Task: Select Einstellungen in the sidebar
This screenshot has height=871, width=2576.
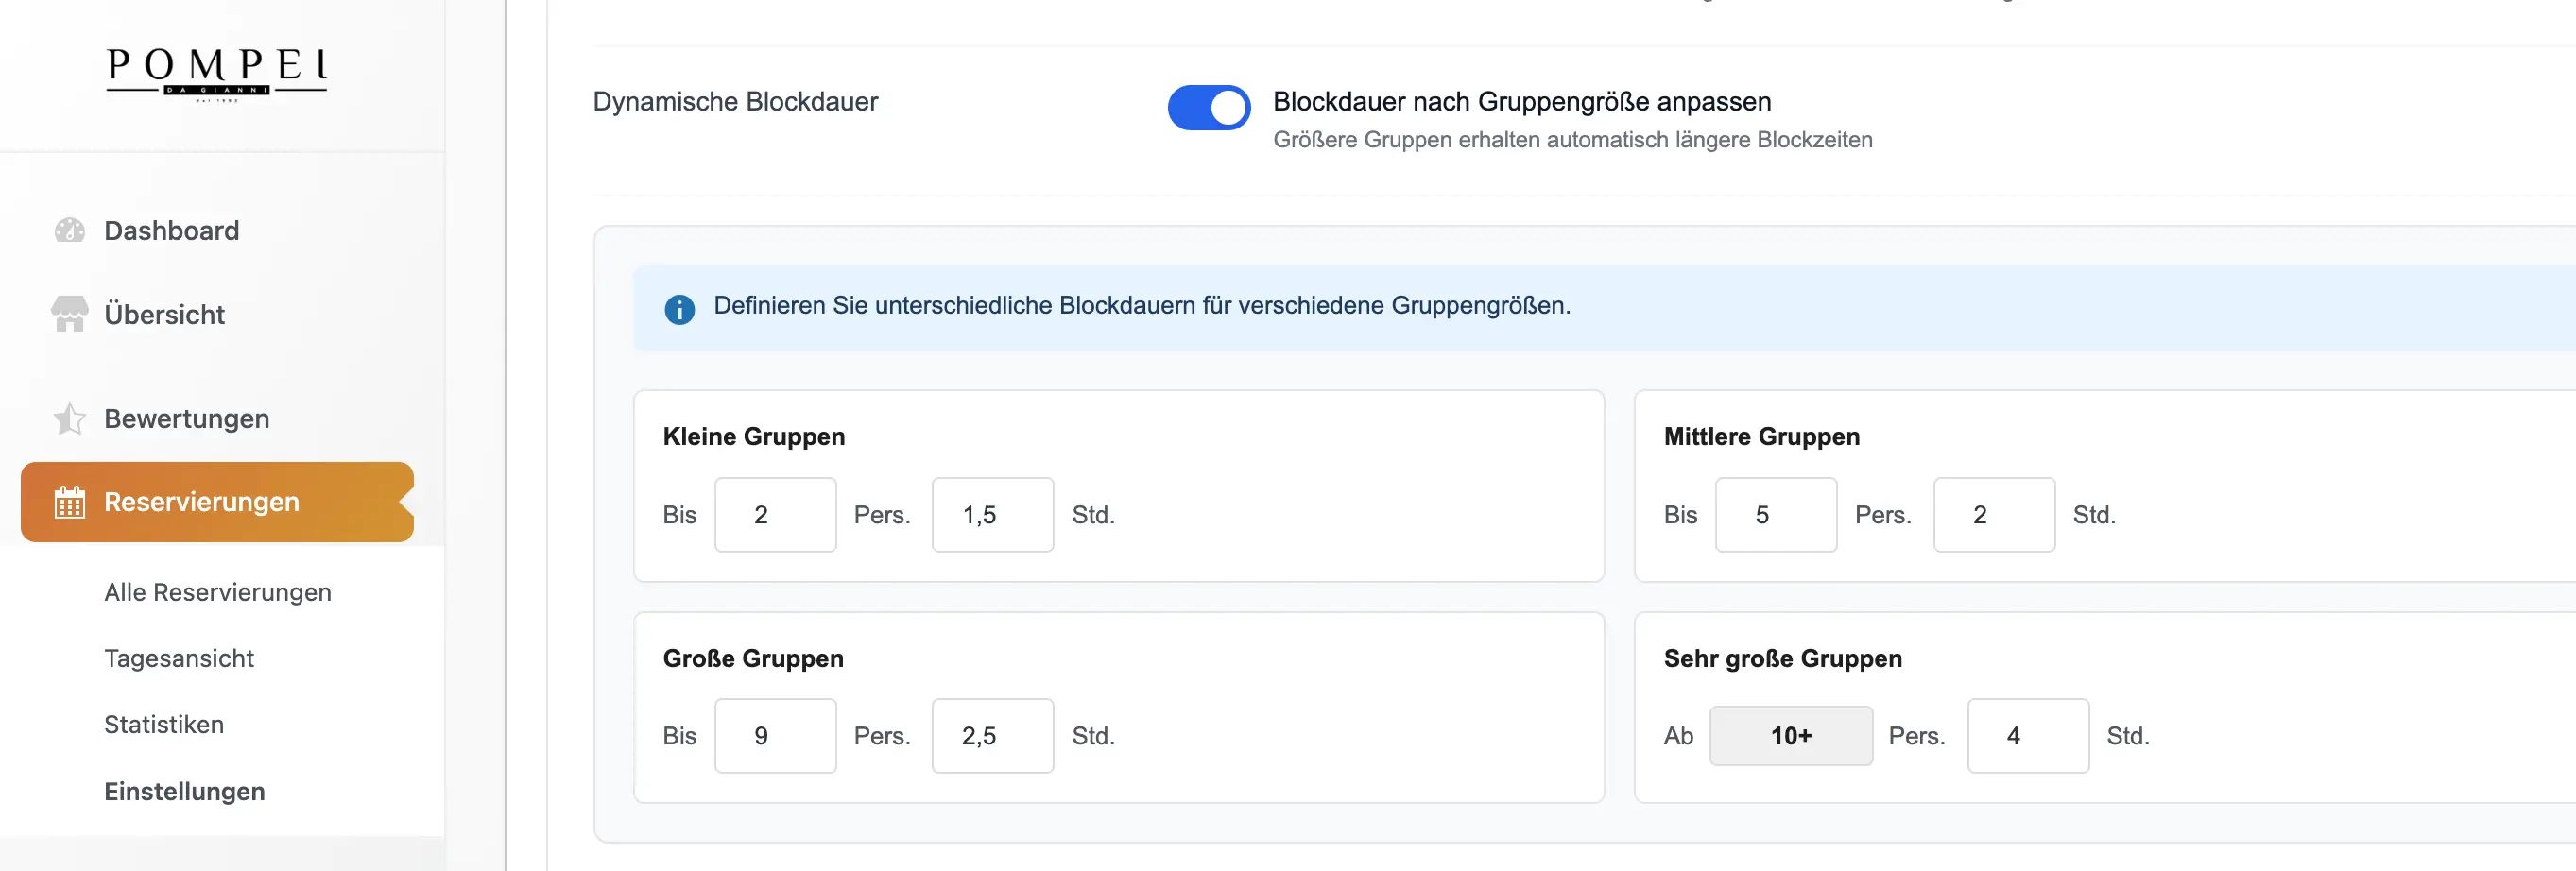Action: coord(184,791)
